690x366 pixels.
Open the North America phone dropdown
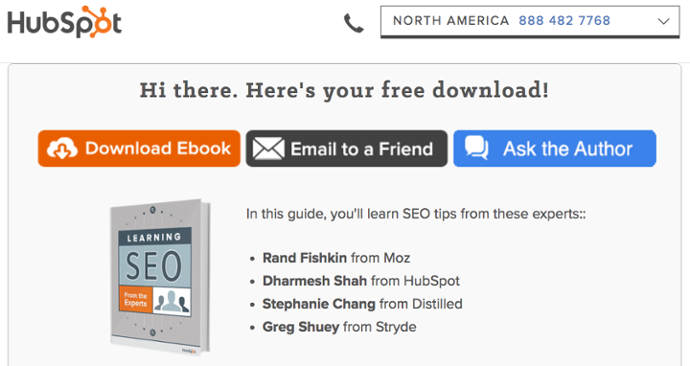point(530,22)
